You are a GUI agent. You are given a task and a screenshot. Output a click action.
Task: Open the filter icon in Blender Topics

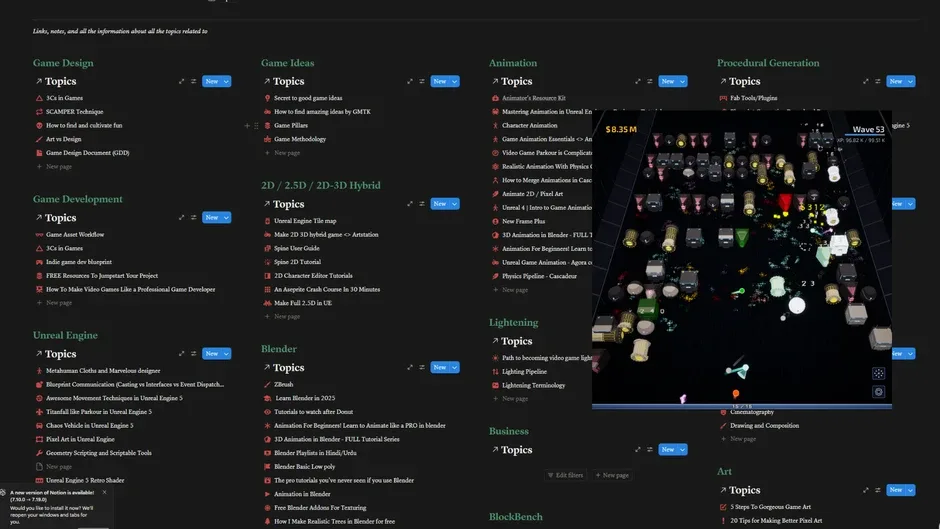point(422,367)
